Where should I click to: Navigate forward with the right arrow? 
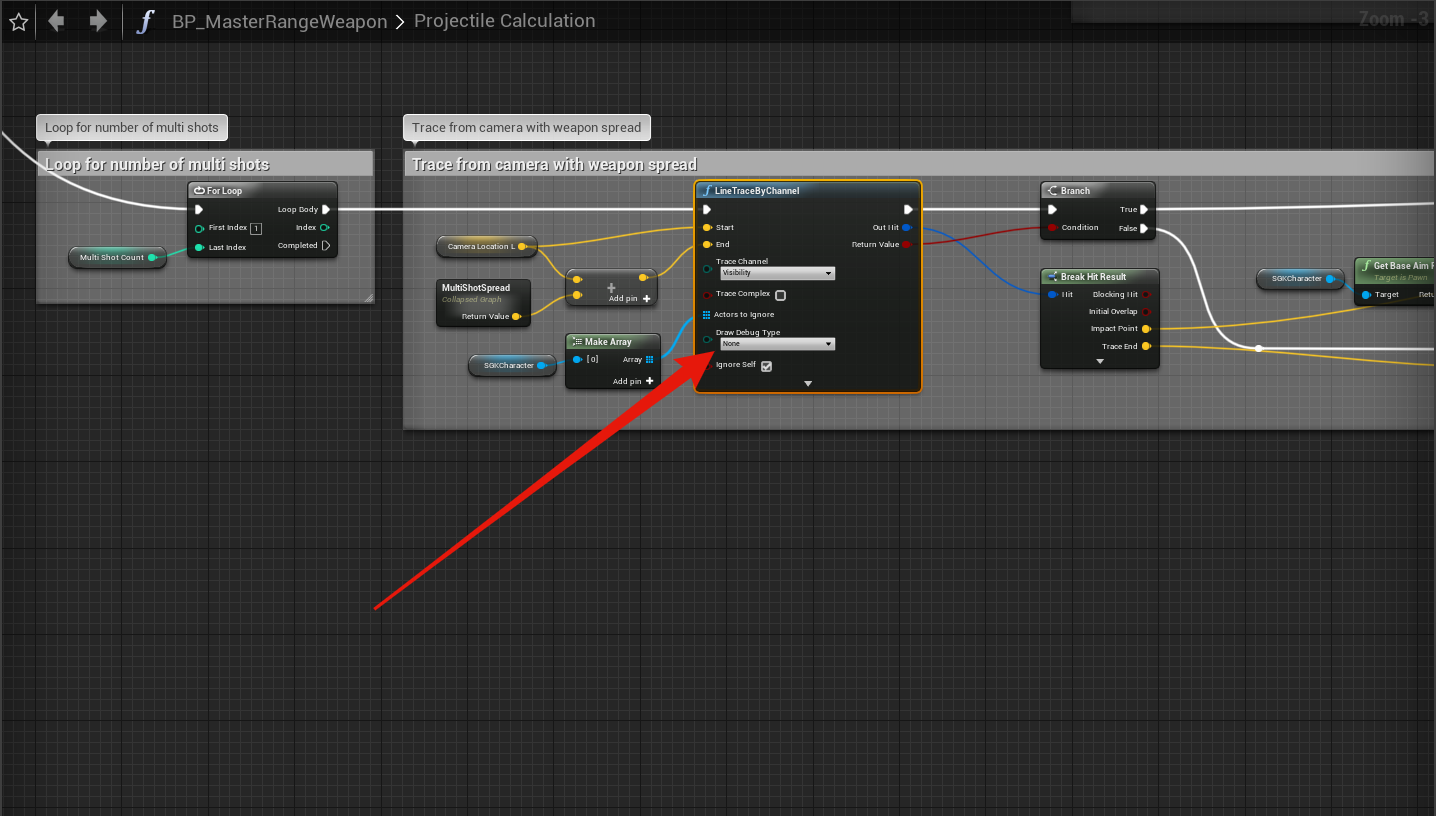[98, 21]
